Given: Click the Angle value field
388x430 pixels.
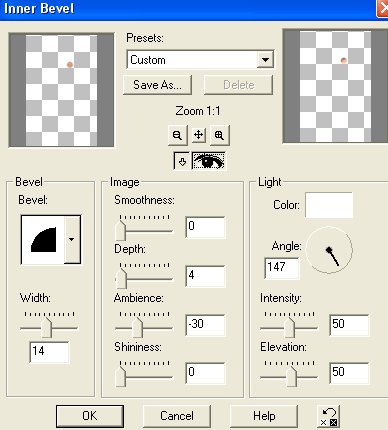Looking at the screenshot, I should pos(282,268).
